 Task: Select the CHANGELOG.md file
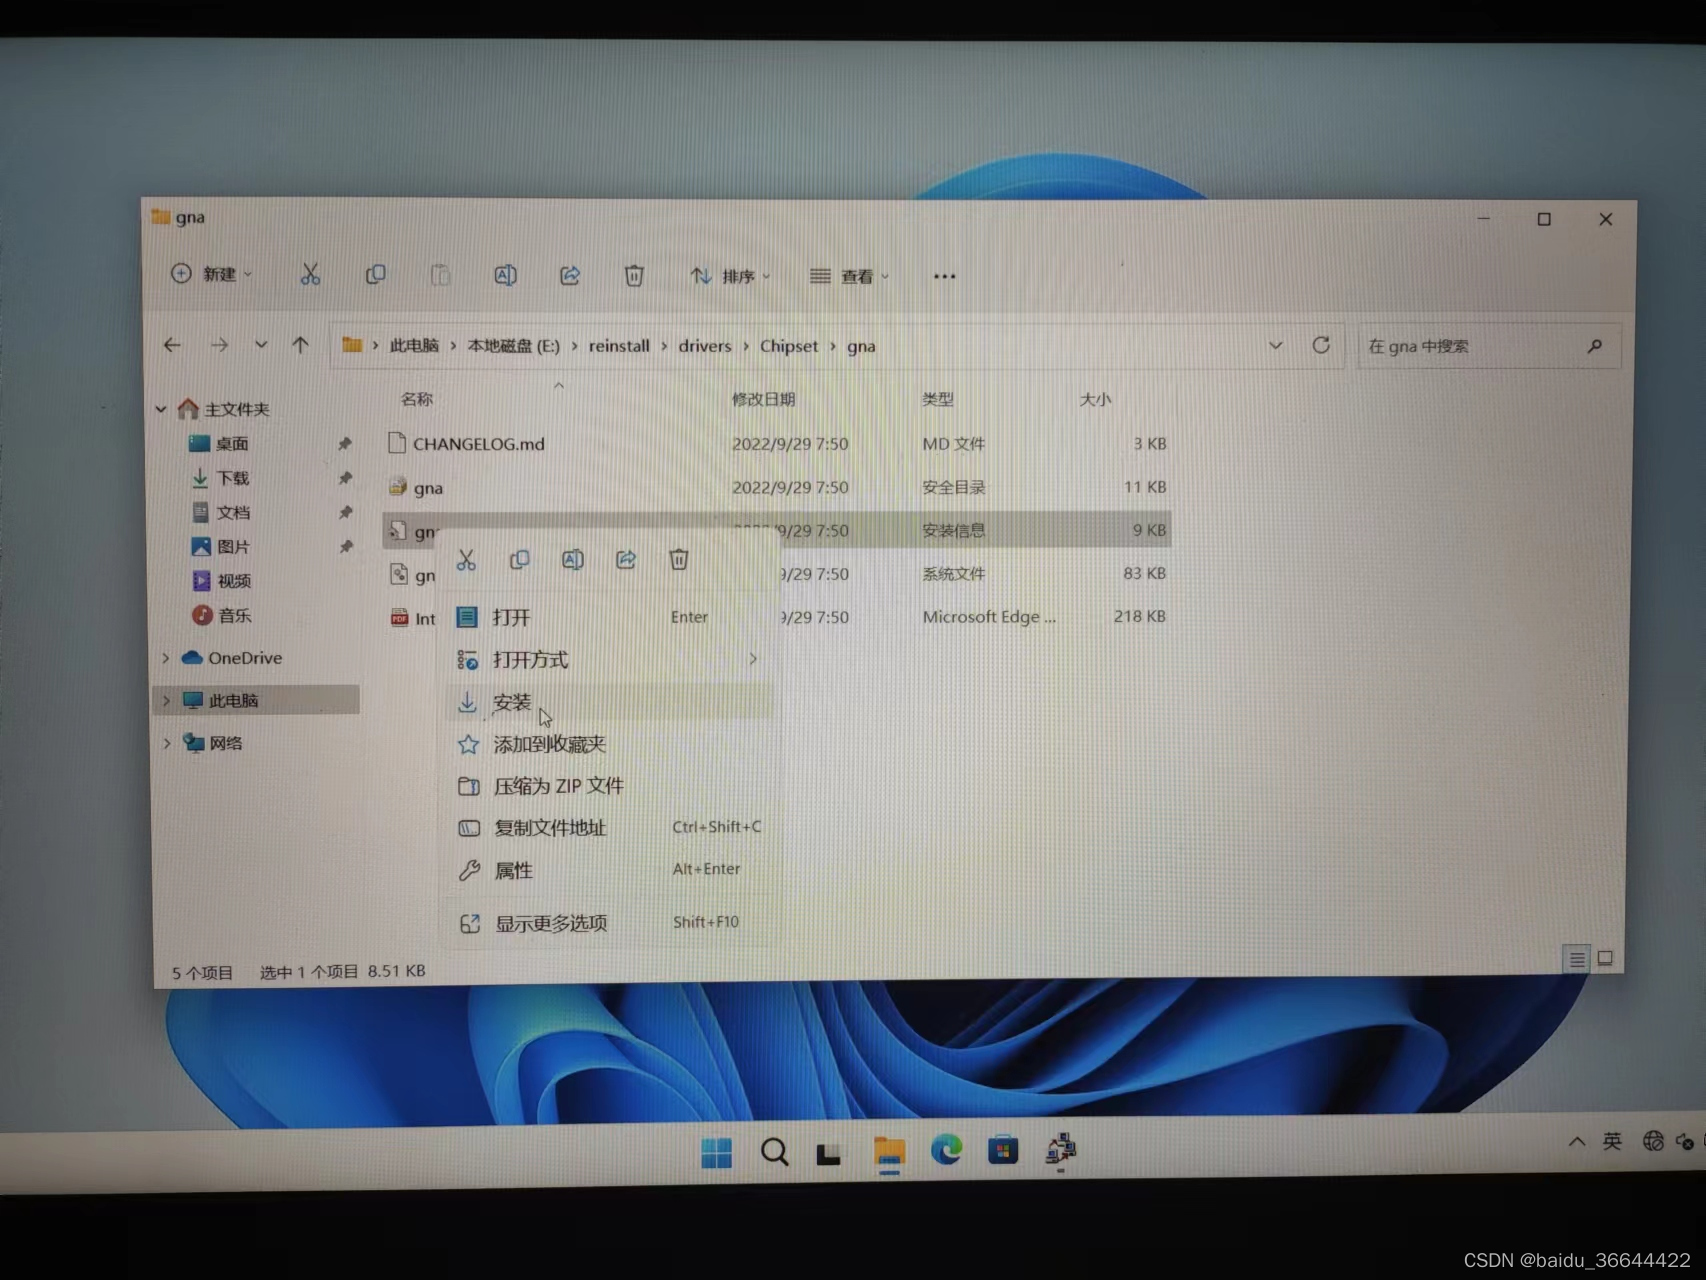[777, 443]
